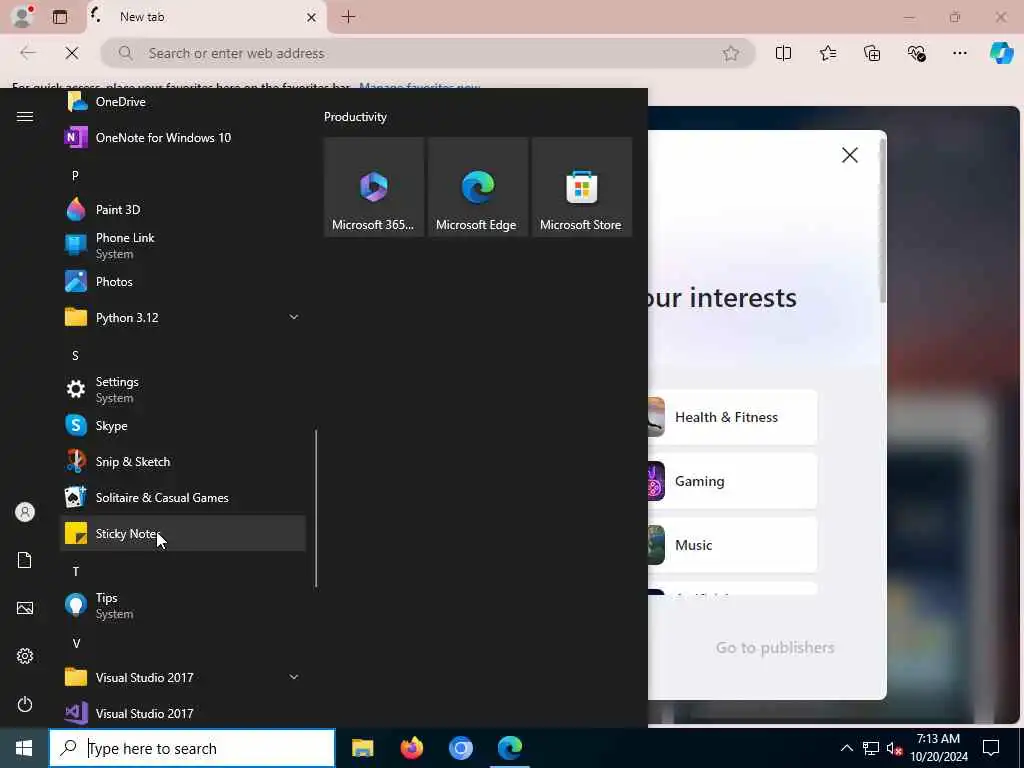
Task: Show hidden system tray icons
Action: pos(846,748)
